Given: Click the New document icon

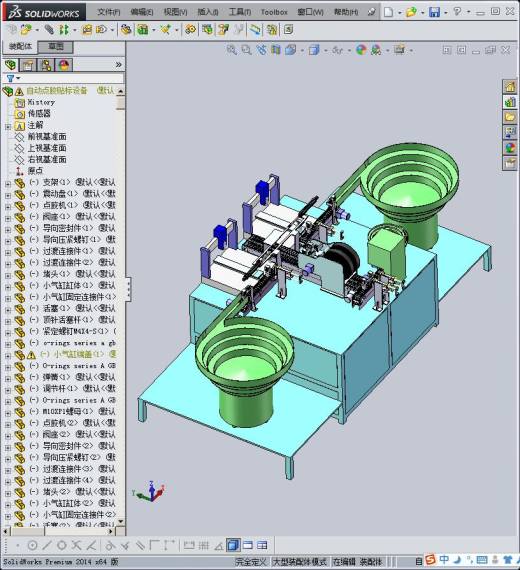Looking at the screenshot, I should 388,12.
